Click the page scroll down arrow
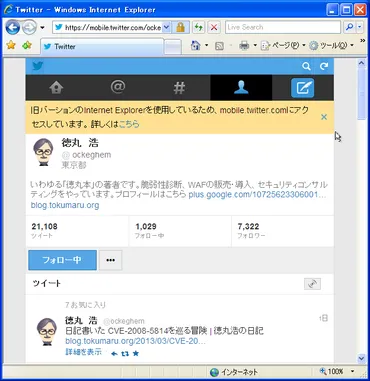Screen dimensions: 370x381 362,358
